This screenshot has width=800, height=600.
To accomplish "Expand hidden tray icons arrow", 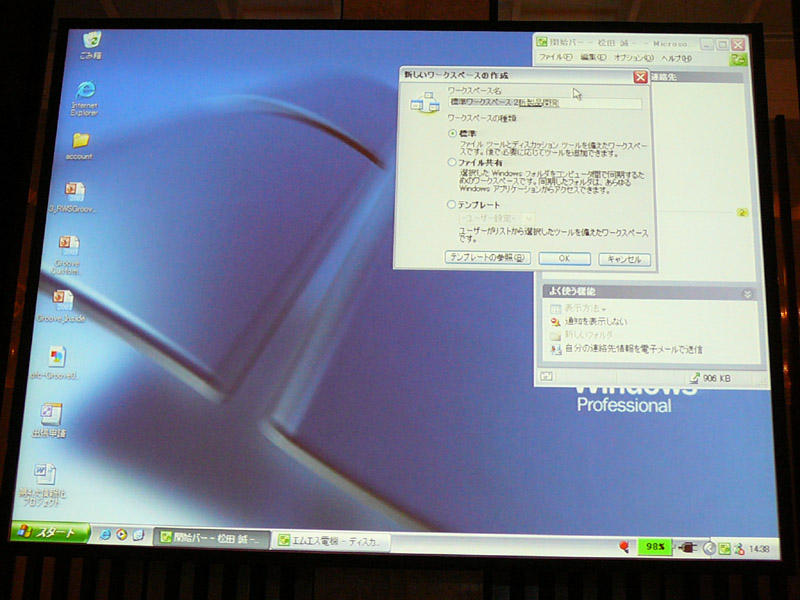I will (709, 548).
